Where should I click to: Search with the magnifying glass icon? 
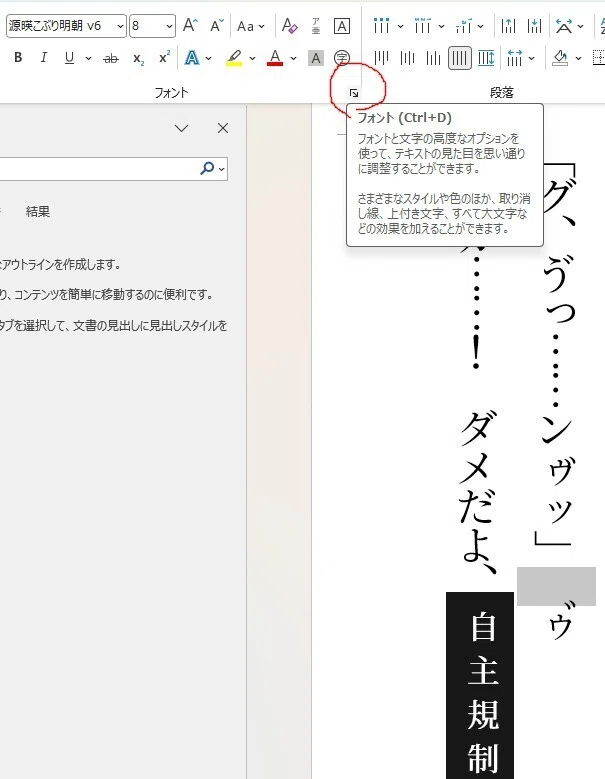[x=207, y=169]
